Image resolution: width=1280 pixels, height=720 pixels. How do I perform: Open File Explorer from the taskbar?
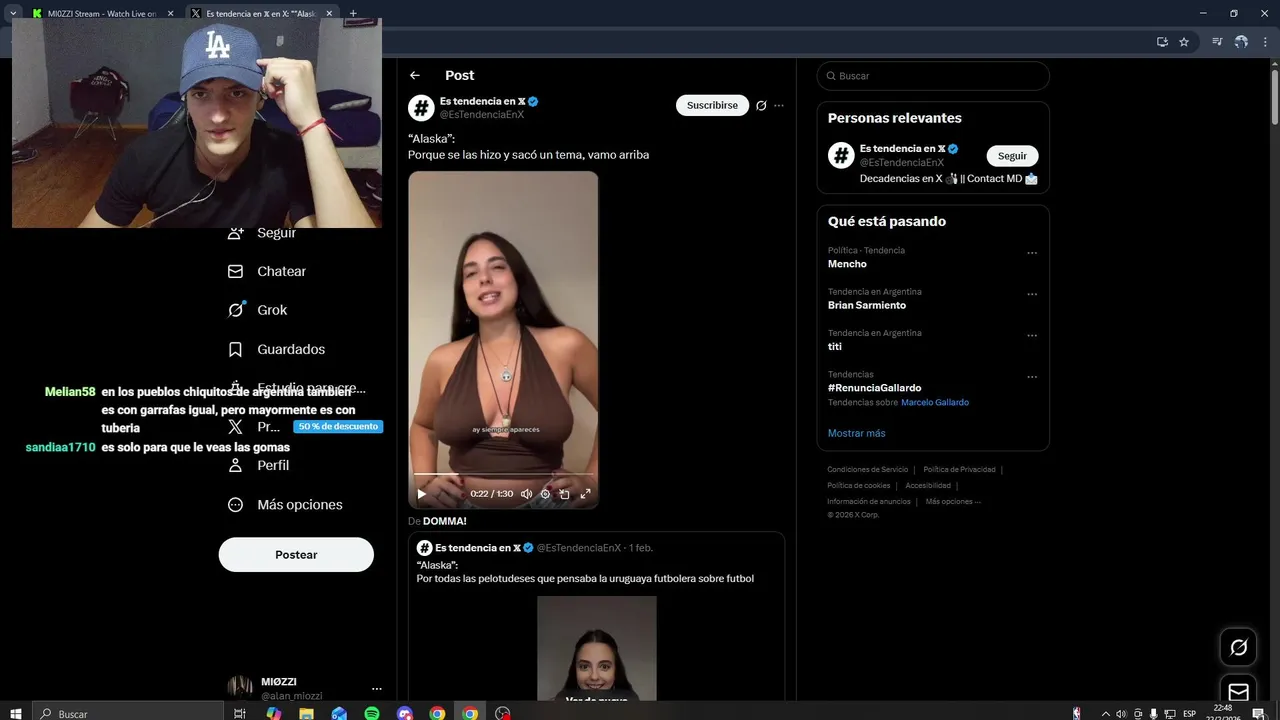point(306,713)
